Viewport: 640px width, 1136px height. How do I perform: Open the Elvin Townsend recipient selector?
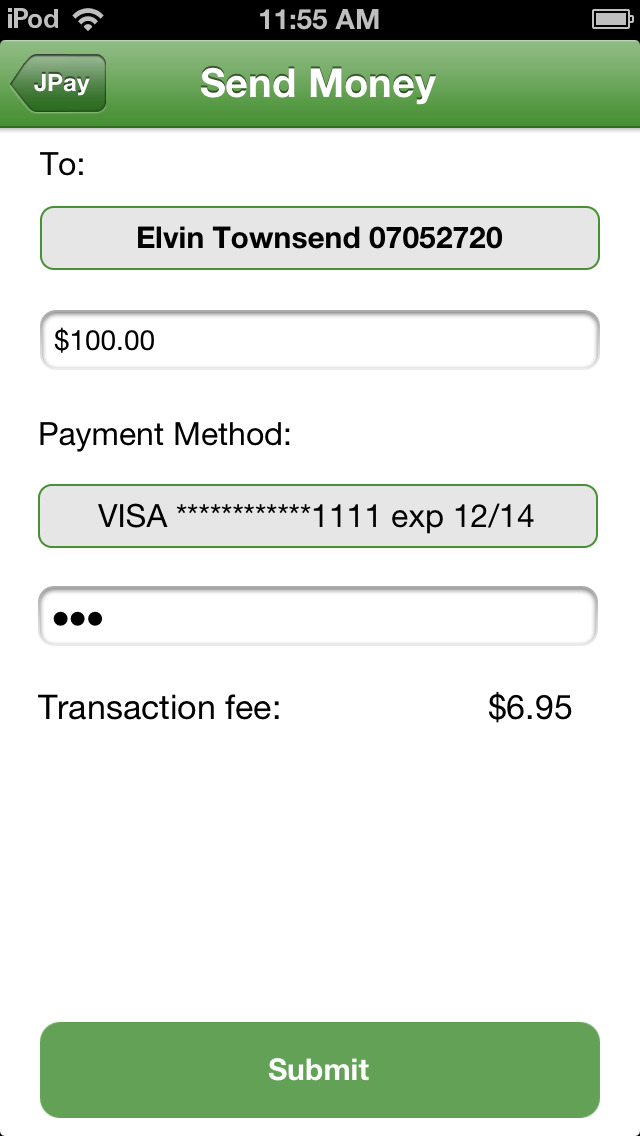(x=319, y=238)
